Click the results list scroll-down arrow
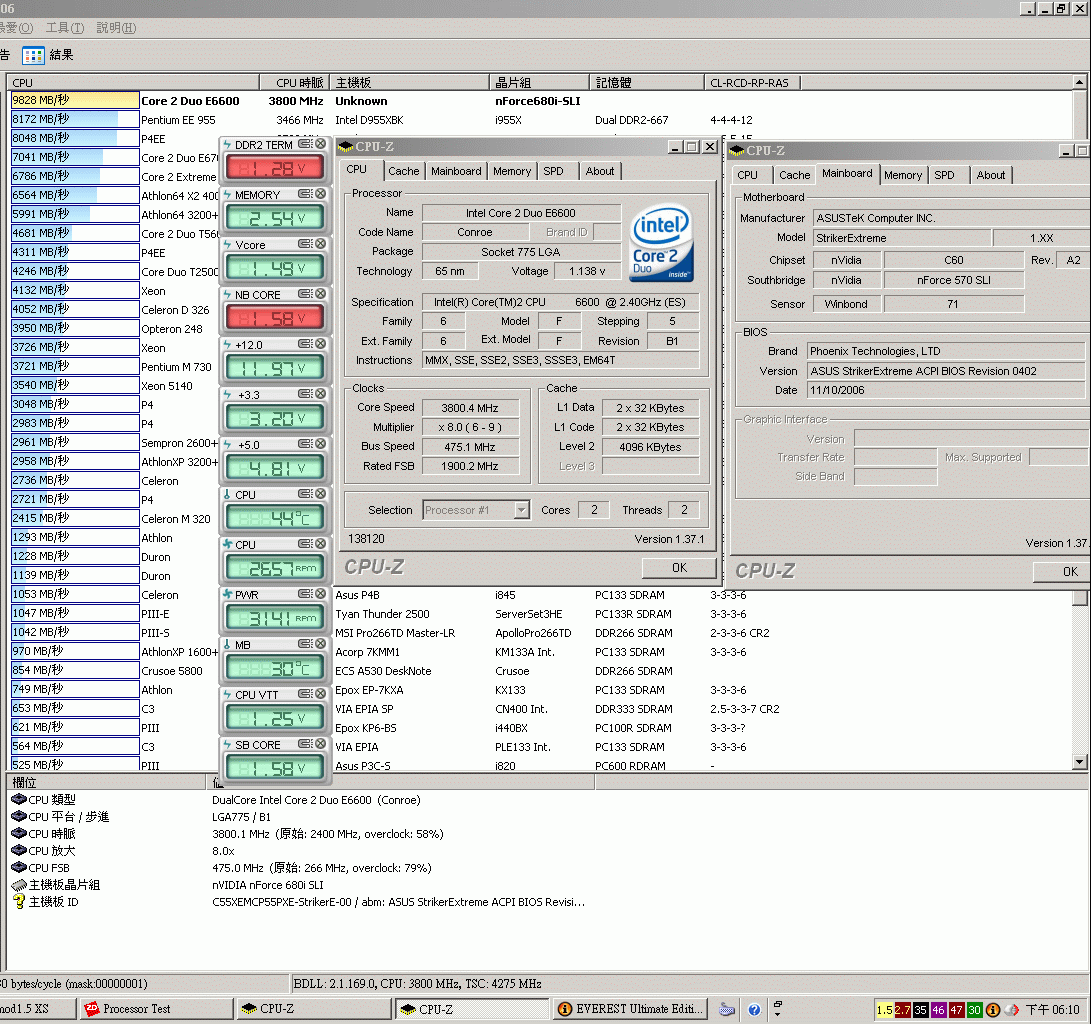 (x=1079, y=762)
